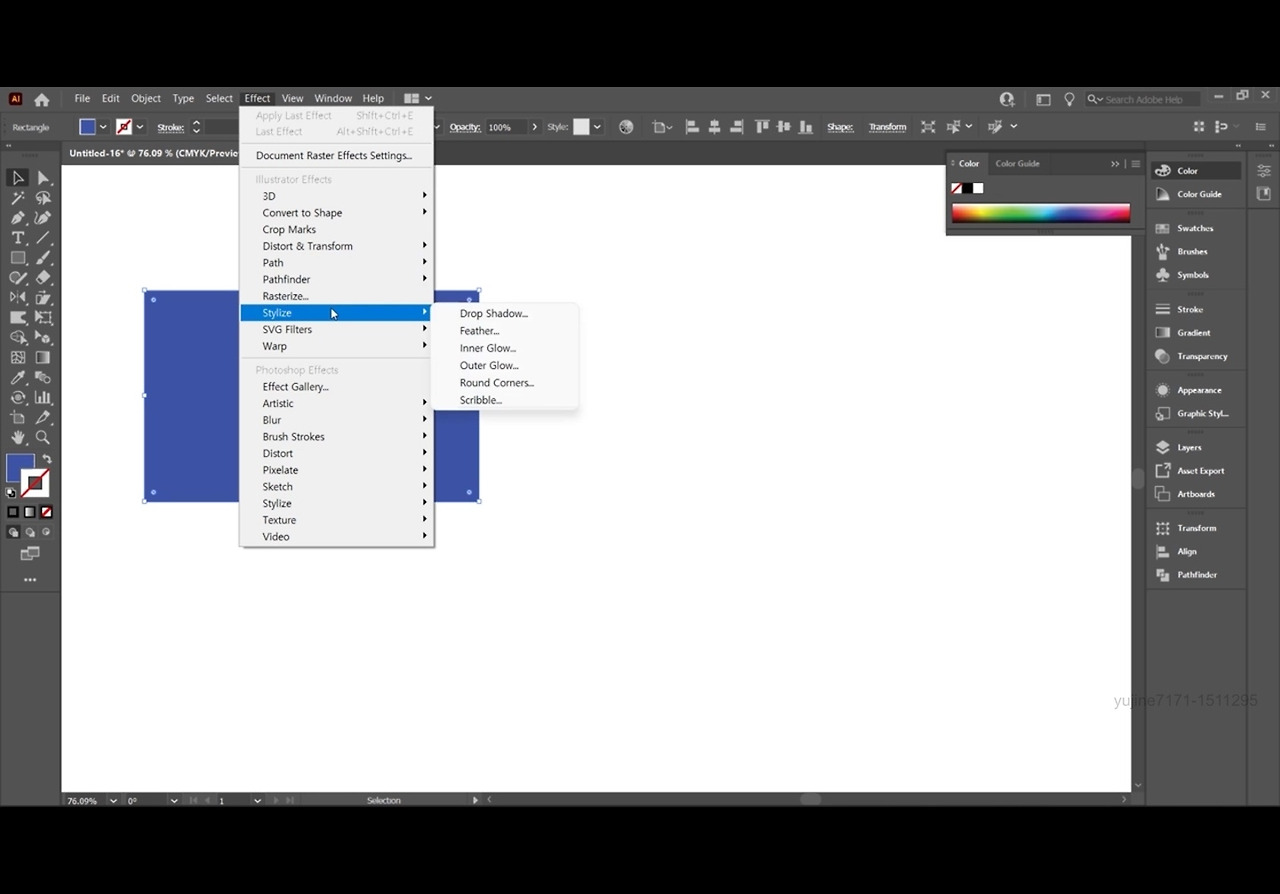Change the screen mode
Image resolution: width=1280 pixels, height=894 pixels.
click(30, 553)
